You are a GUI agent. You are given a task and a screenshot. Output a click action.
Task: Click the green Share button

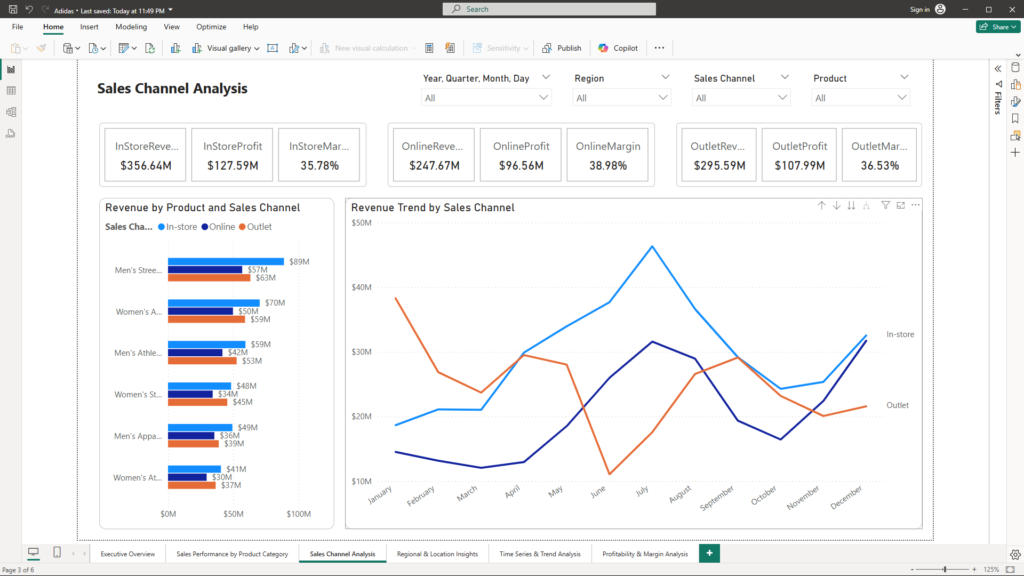point(997,27)
